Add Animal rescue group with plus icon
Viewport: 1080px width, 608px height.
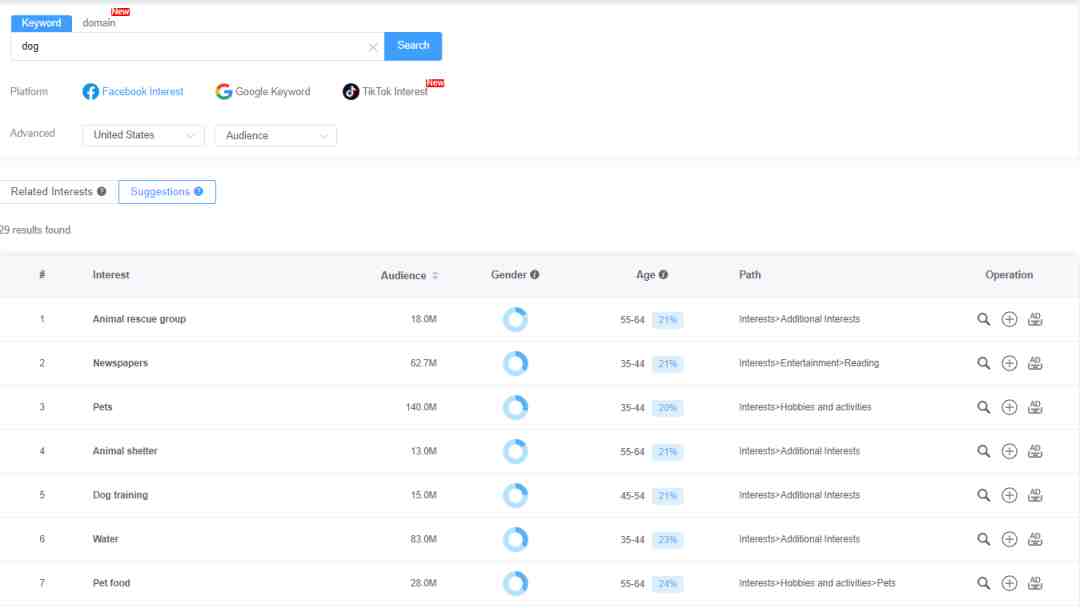(x=1009, y=319)
